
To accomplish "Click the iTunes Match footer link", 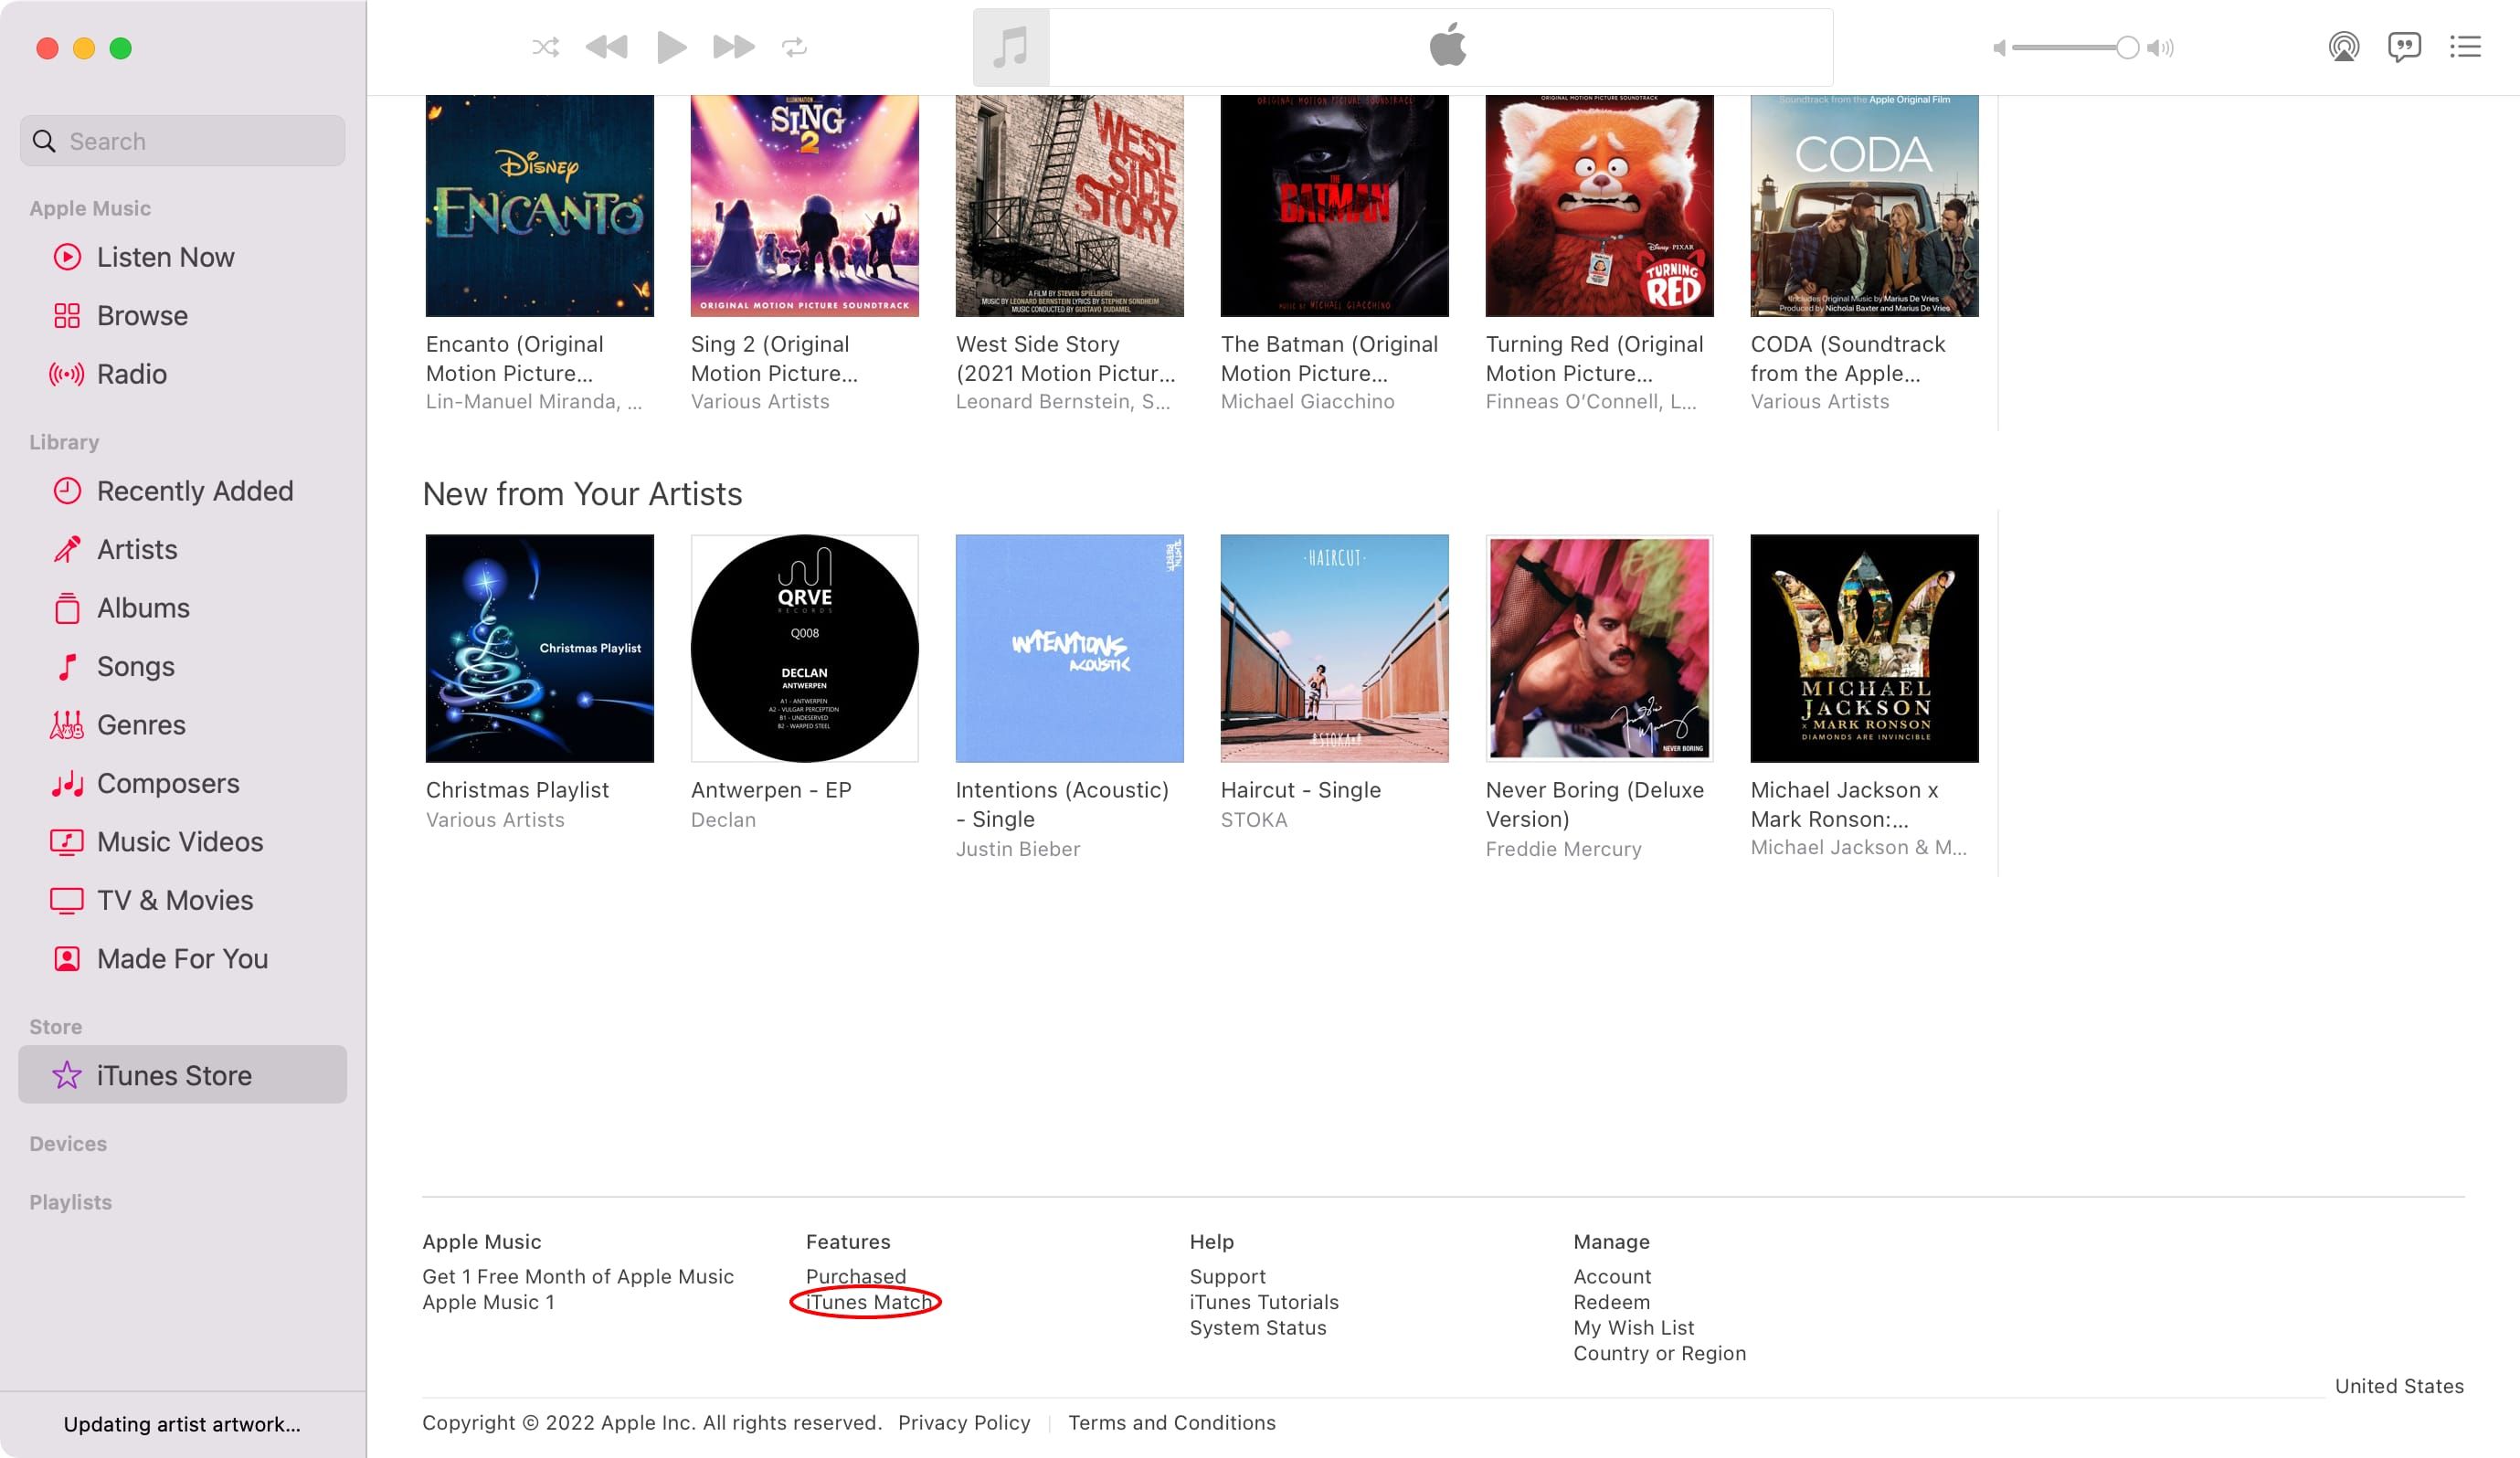I will click(868, 1302).
